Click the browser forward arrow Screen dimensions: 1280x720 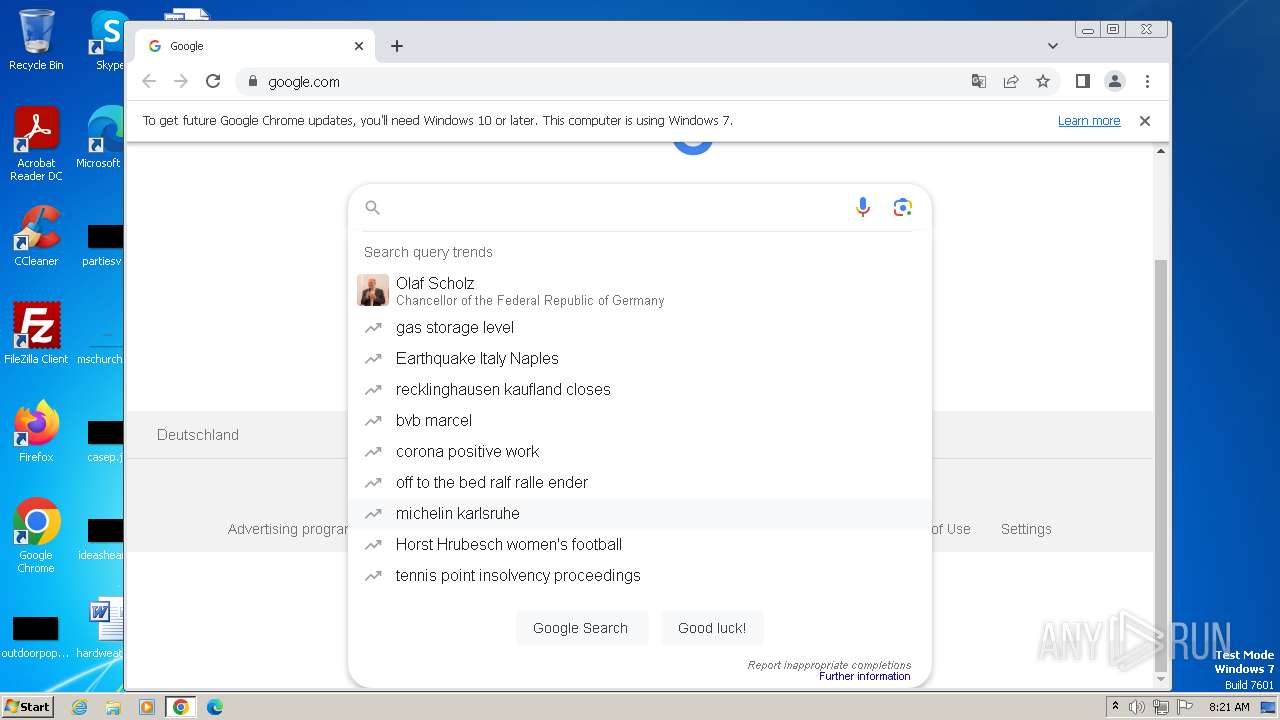pyautogui.click(x=181, y=81)
